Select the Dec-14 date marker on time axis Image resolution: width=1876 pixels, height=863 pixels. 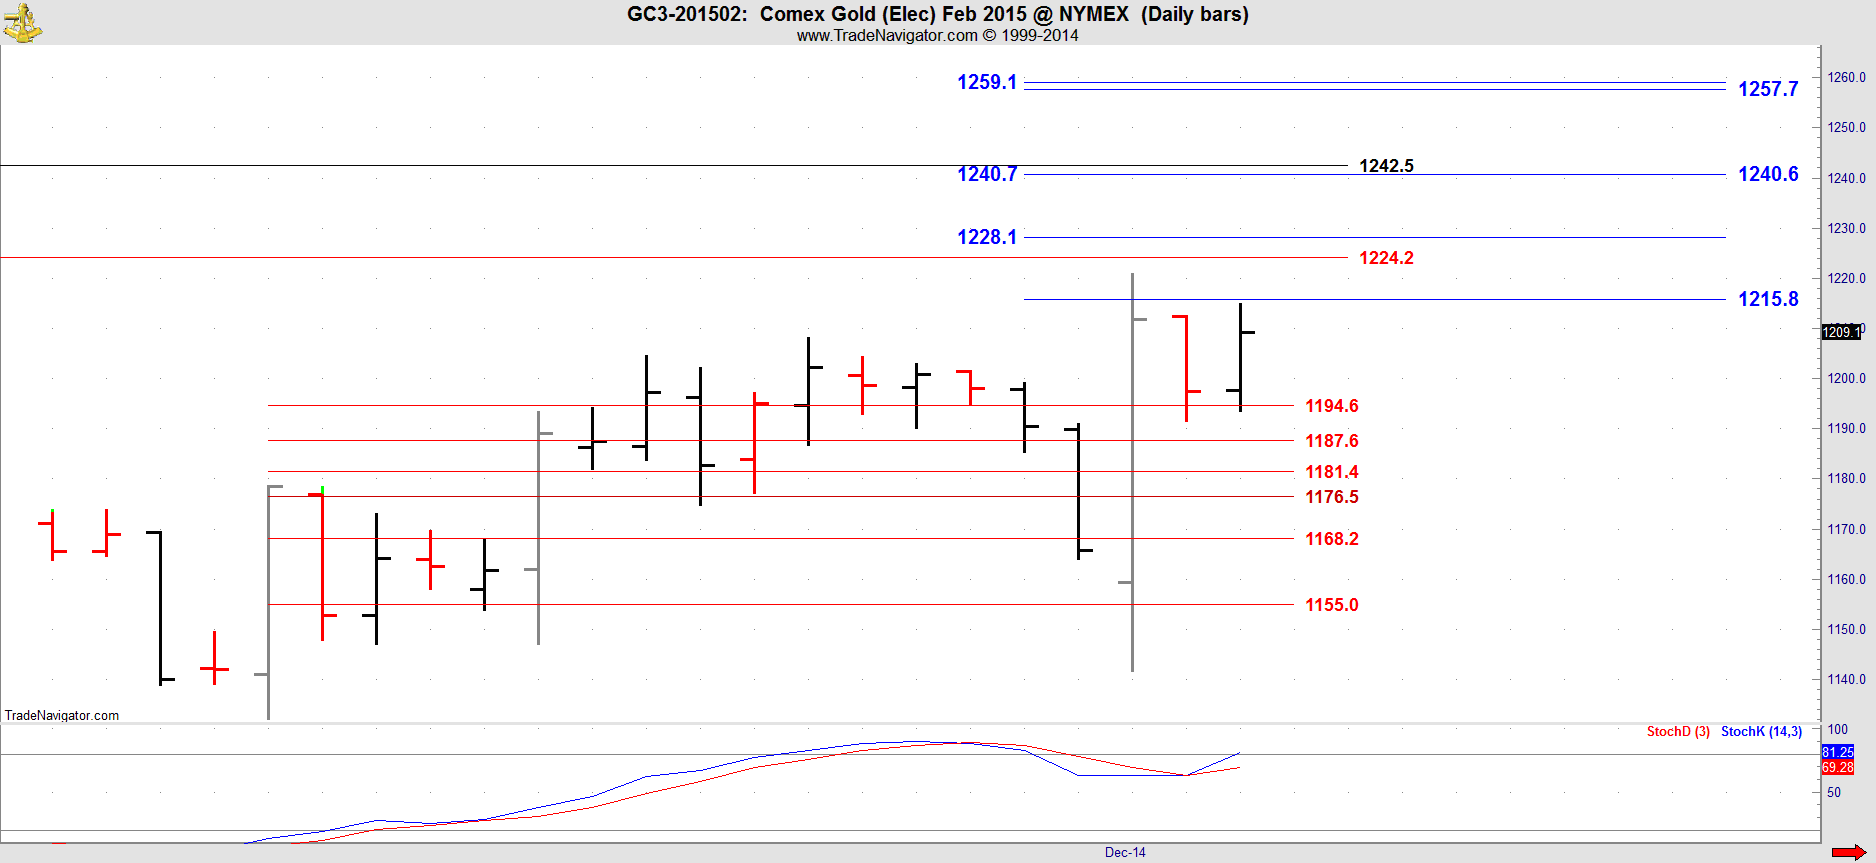(x=1125, y=852)
